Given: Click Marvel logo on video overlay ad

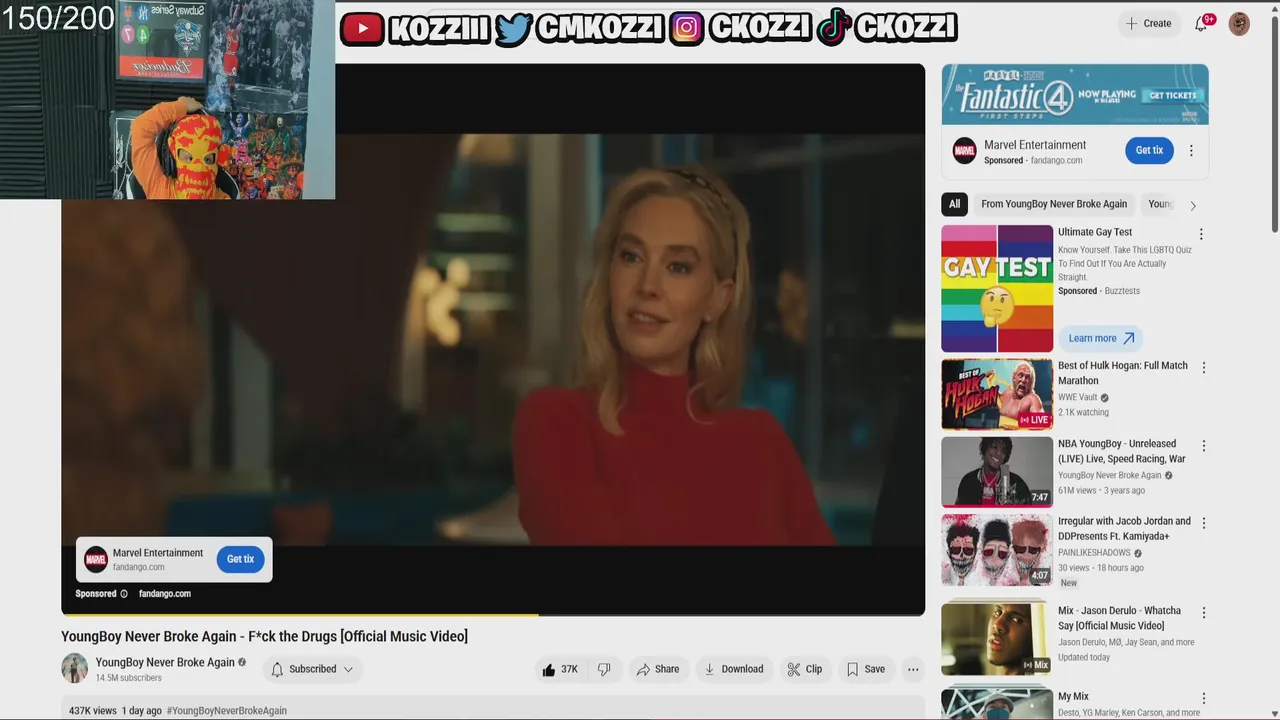Looking at the screenshot, I should pos(96,560).
